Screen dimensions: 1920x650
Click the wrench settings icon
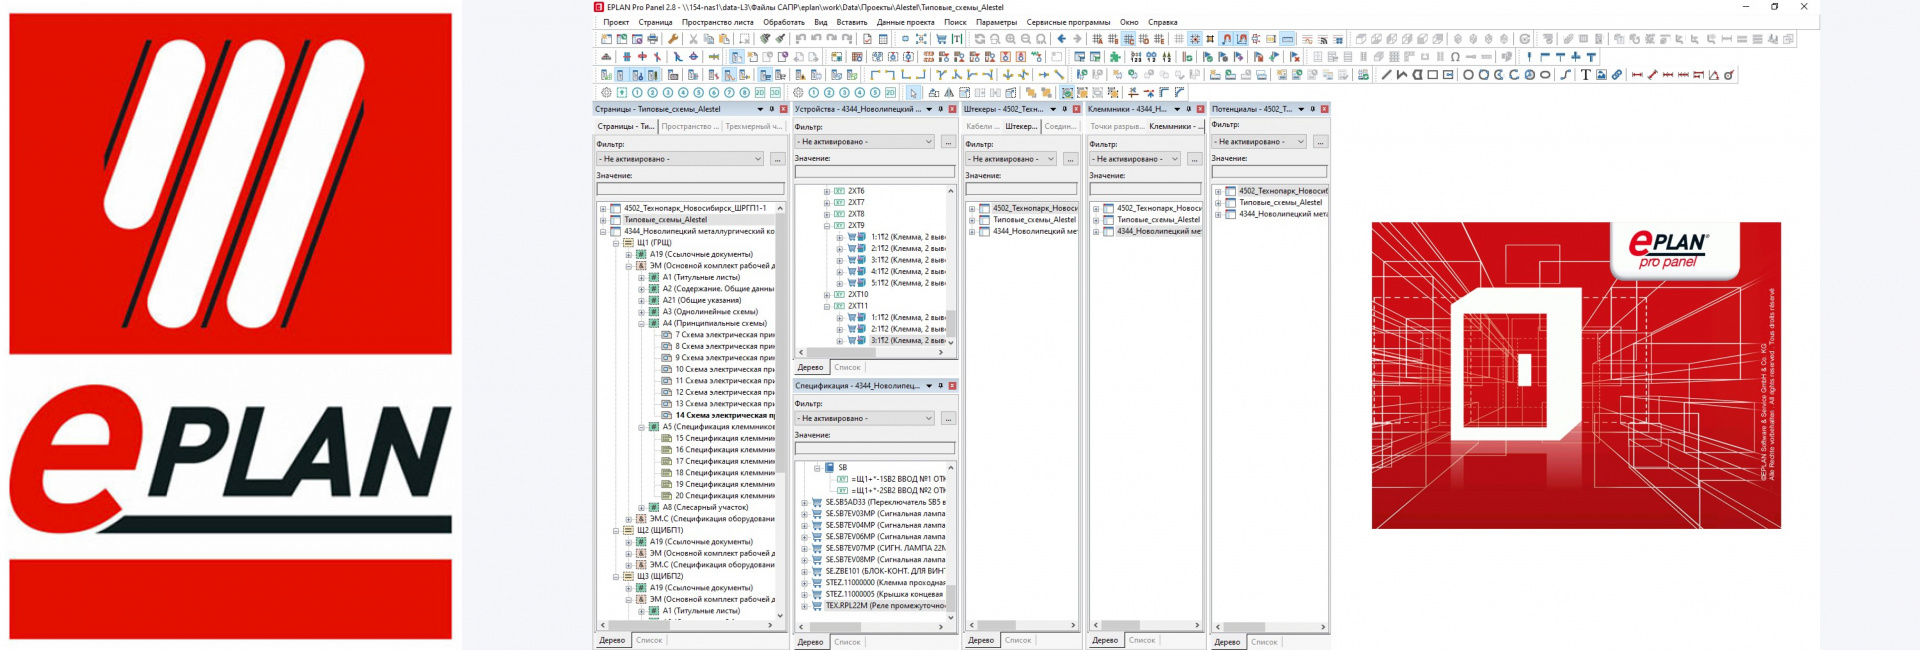tap(673, 39)
